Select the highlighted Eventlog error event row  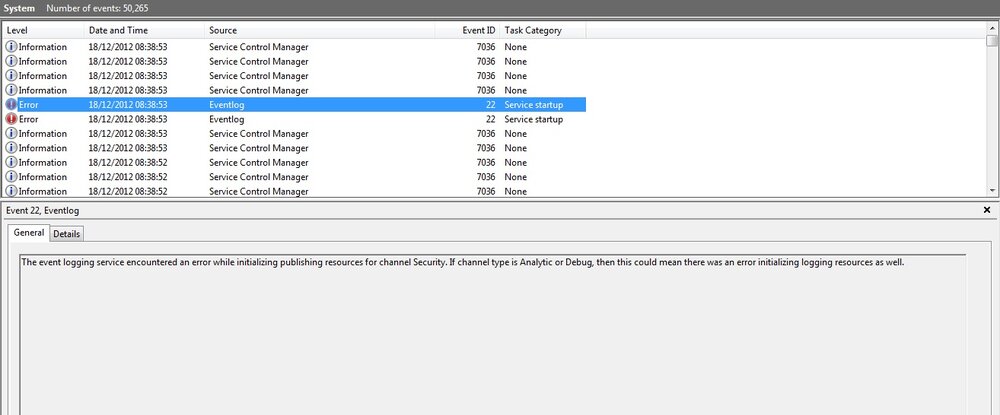click(x=294, y=105)
